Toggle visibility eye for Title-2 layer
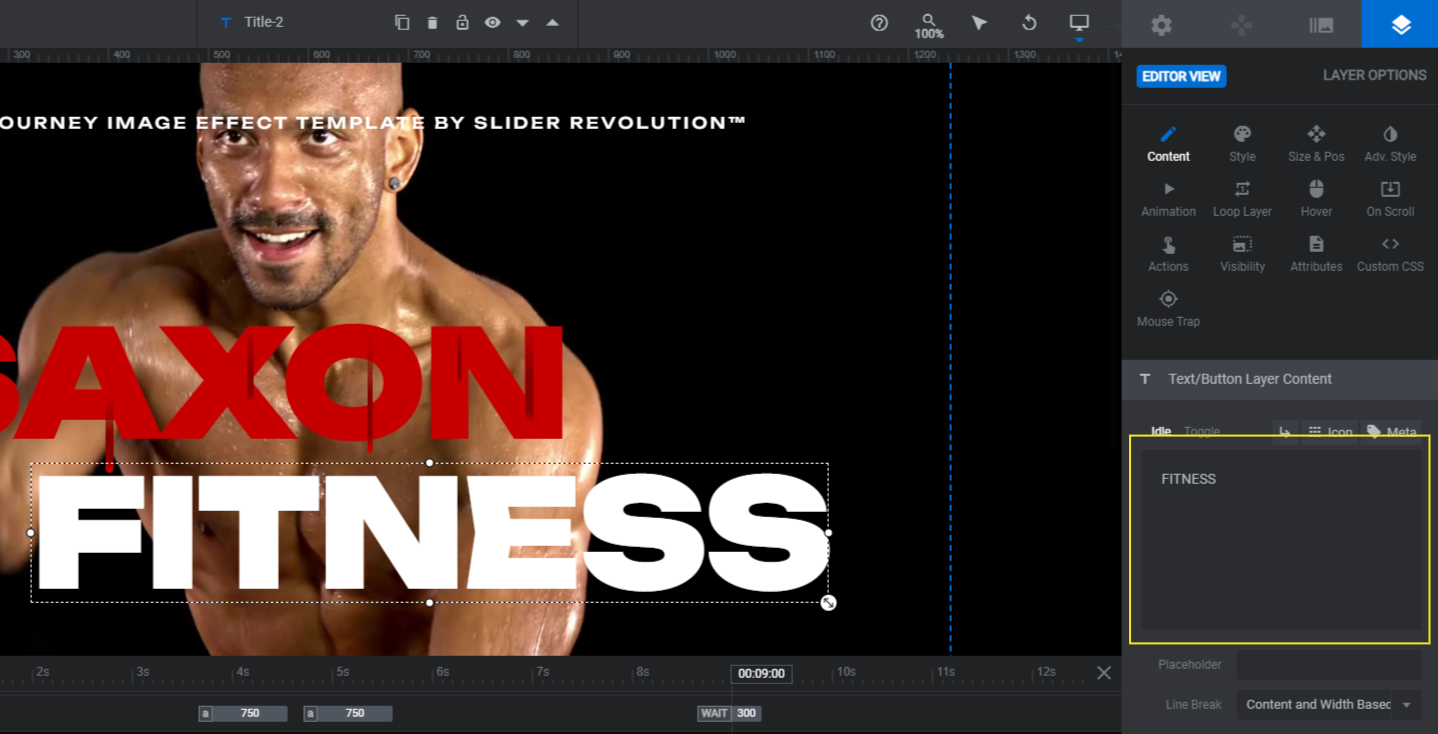Image resolution: width=1438 pixels, height=734 pixels. tap(492, 22)
